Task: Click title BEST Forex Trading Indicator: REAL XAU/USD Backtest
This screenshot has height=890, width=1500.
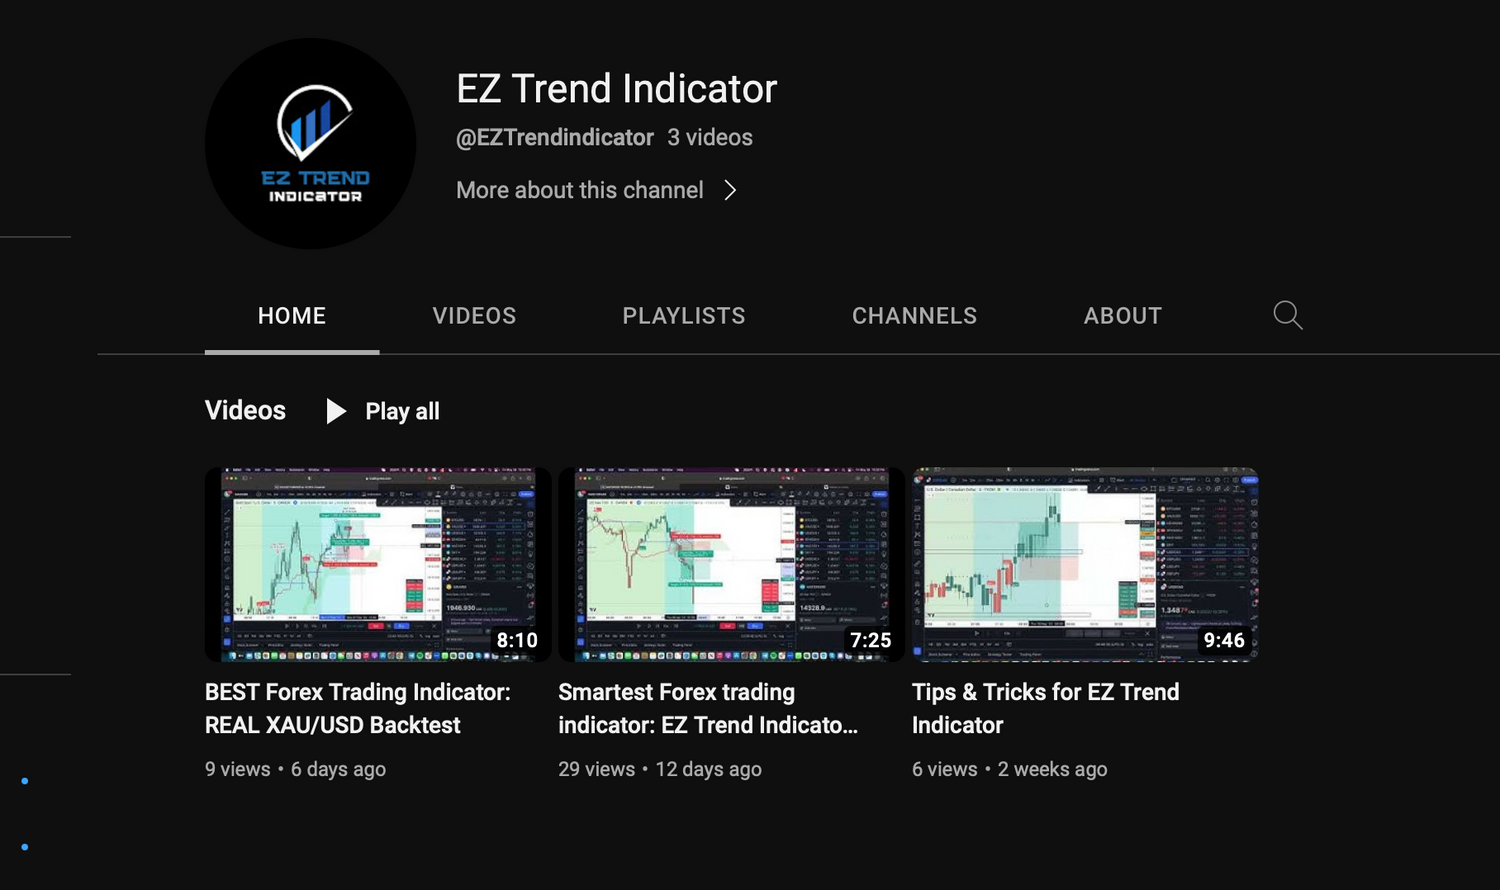Action: point(357,708)
